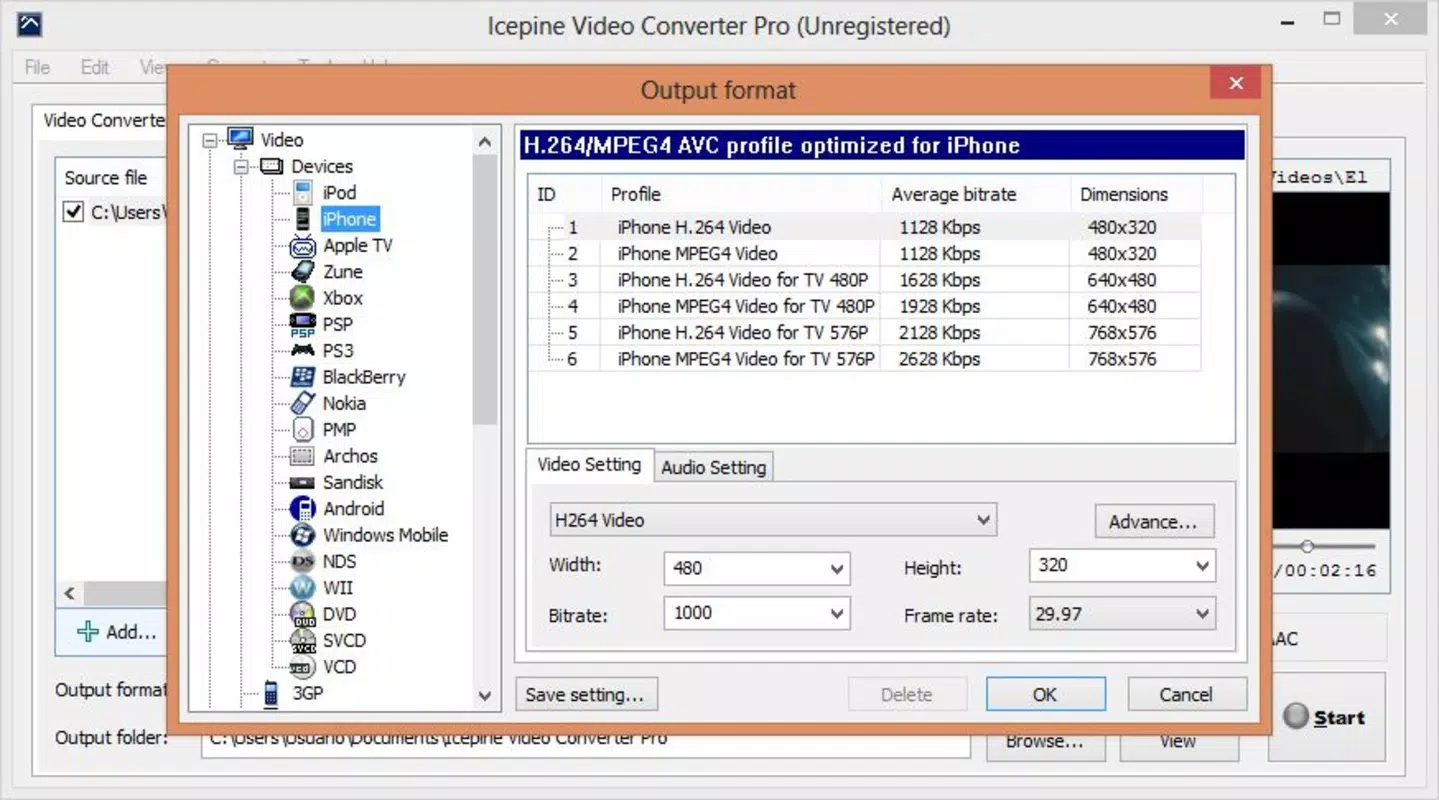
Task: Open the File menu in main window
Action: click(x=37, y=67)
